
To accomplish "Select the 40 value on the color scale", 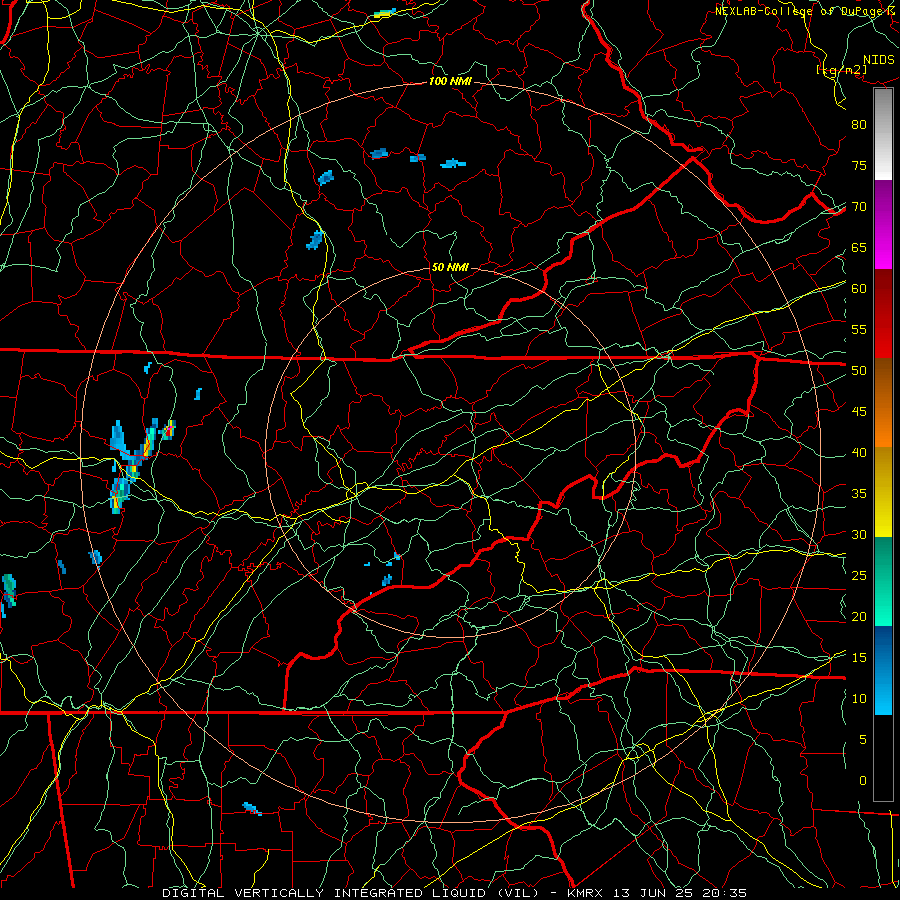I will (859, 453).
